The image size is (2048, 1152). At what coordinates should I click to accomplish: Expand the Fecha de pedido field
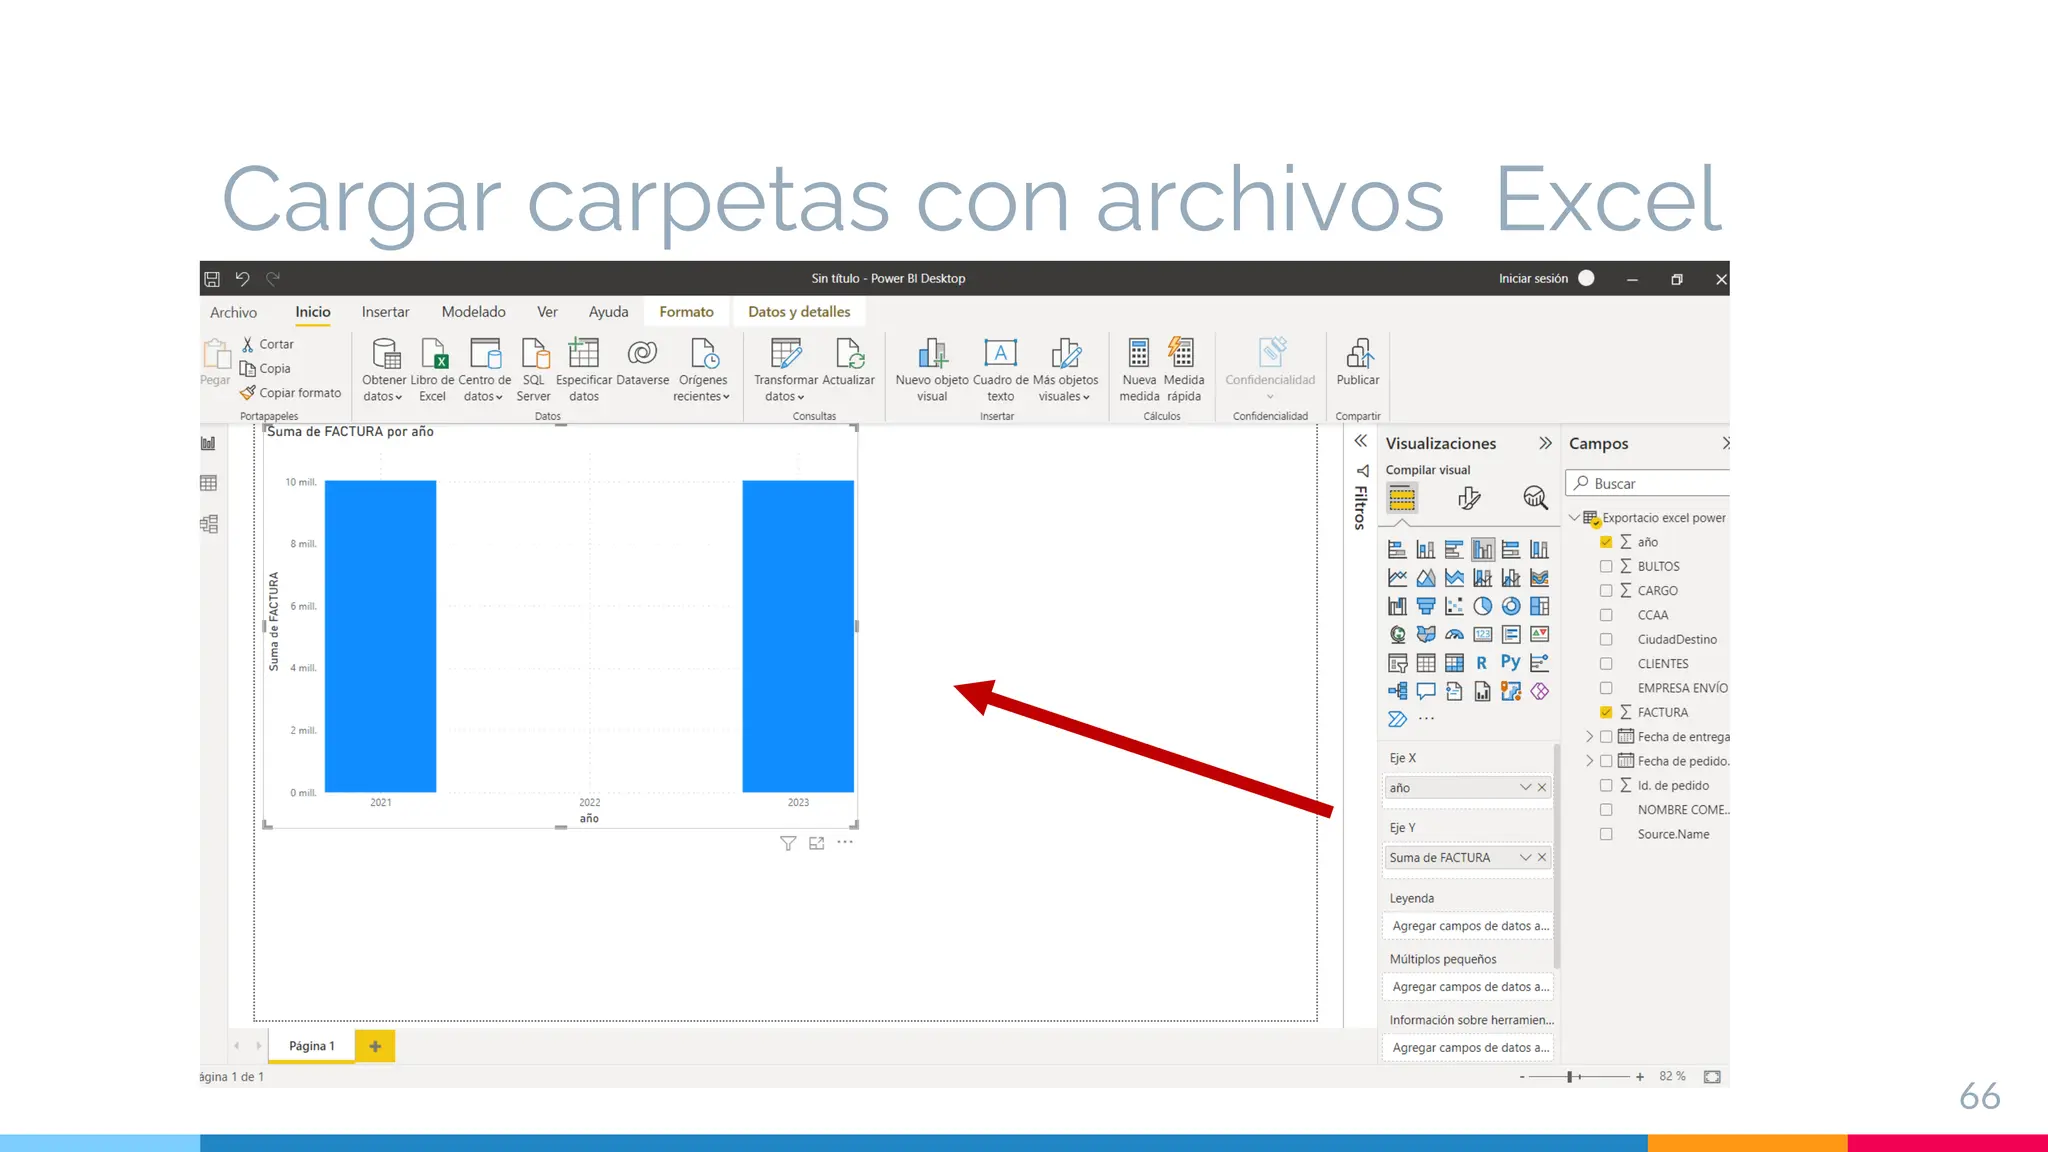[x=1589, y=761]
